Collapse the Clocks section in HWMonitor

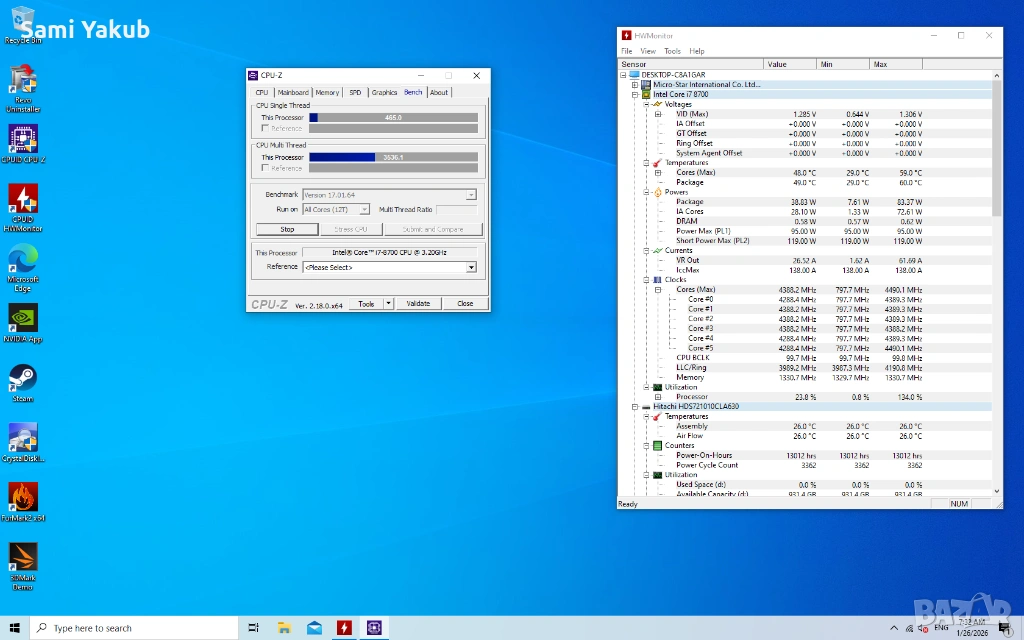646,280
